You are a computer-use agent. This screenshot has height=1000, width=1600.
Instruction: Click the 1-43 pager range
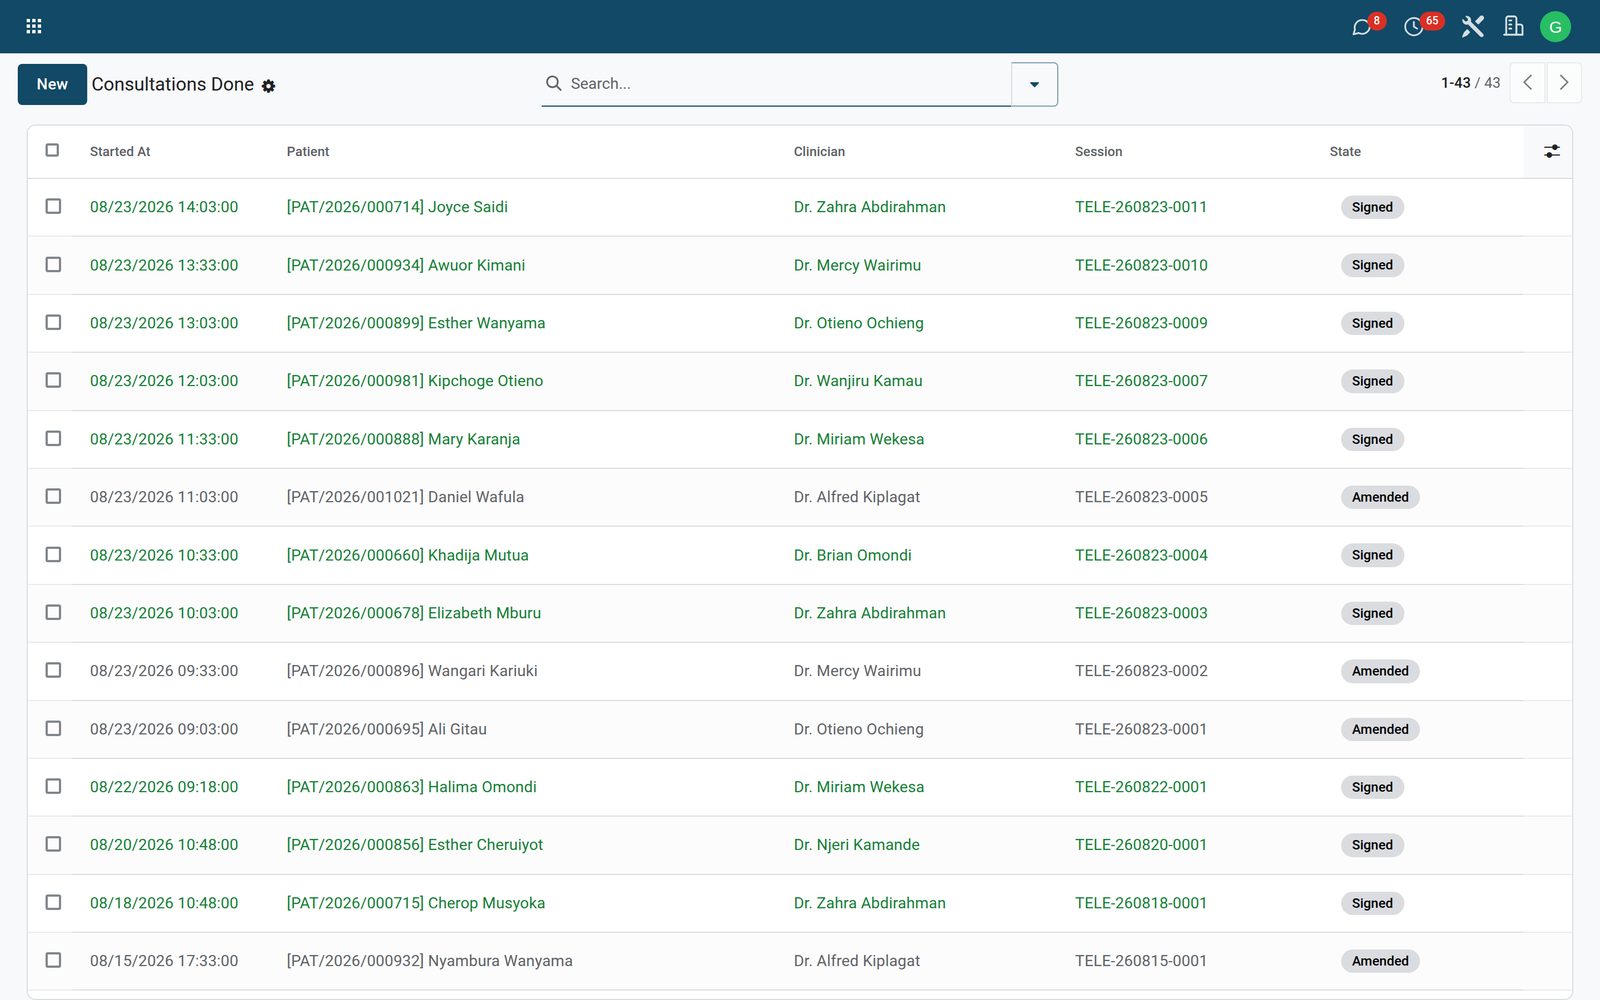(x=1455, y=83)
